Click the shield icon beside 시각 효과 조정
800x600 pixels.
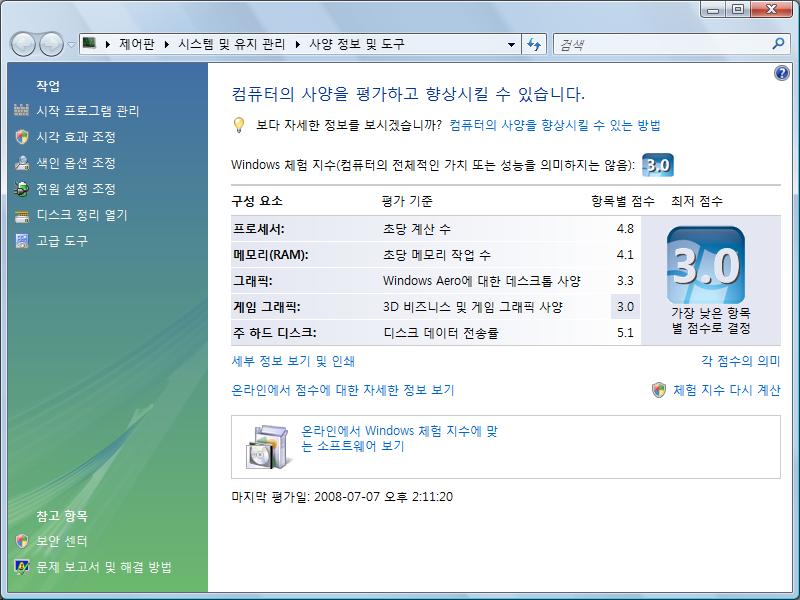click(21, 137)
